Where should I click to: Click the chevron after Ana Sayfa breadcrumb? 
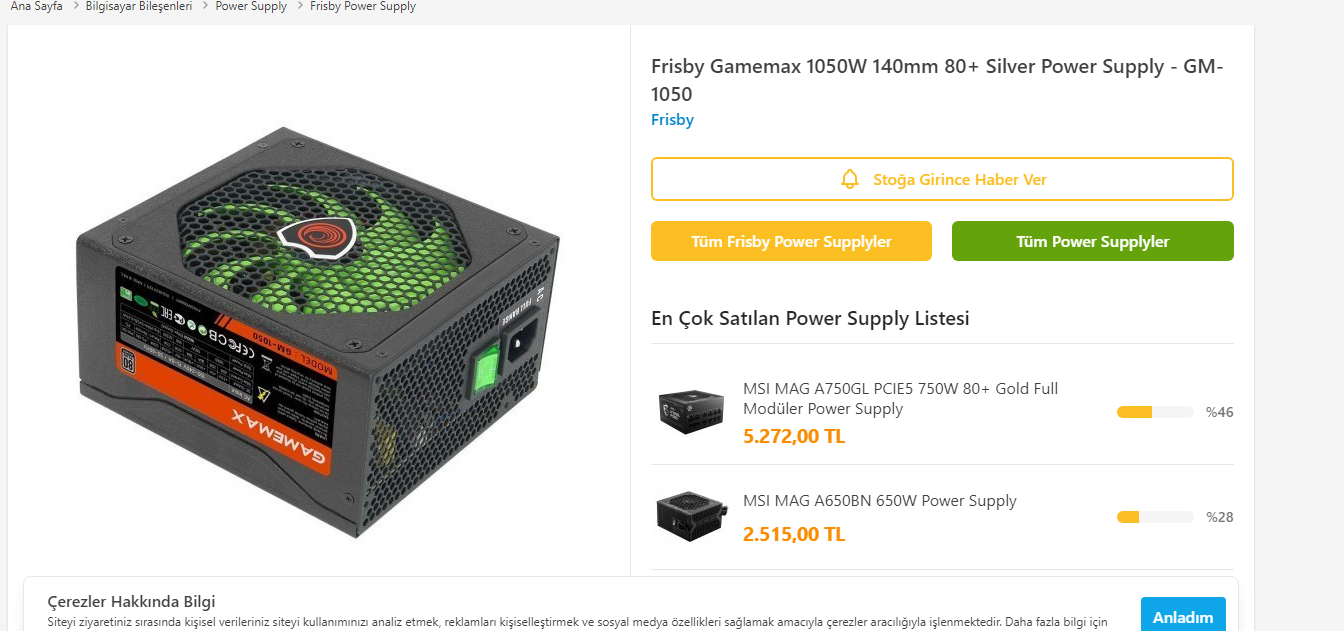75,6
